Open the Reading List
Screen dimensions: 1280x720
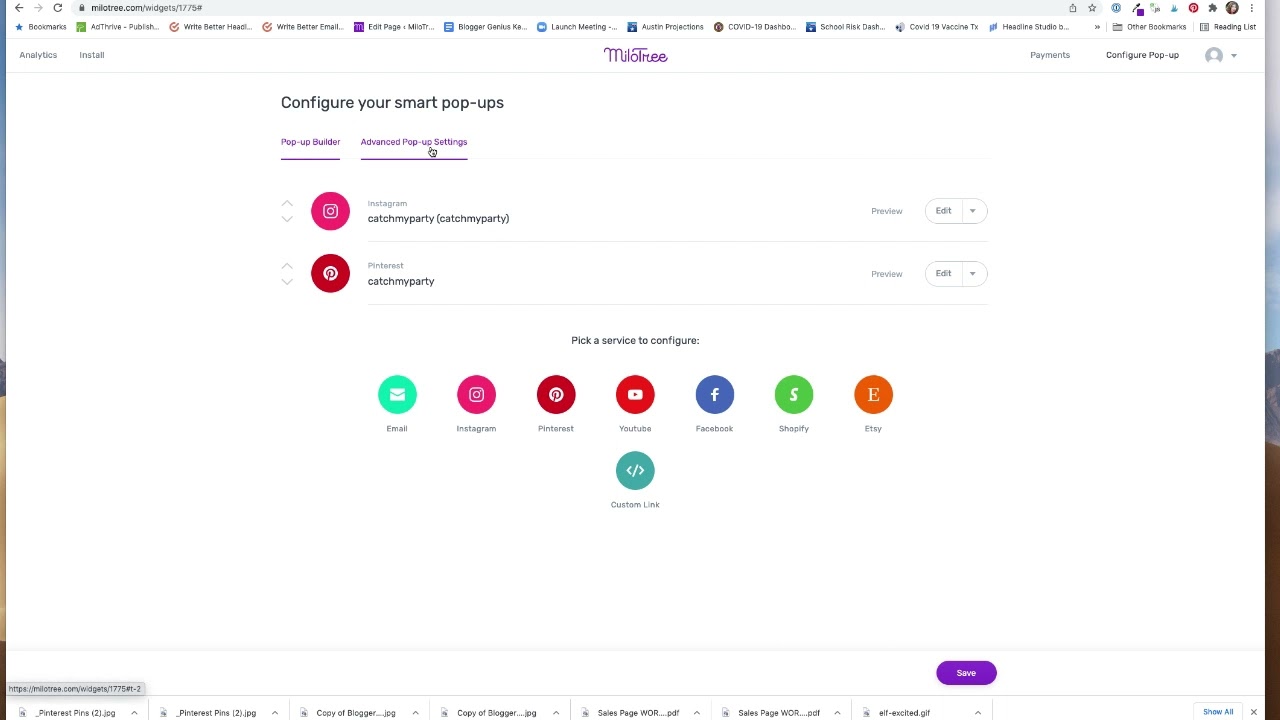click(1228, 27)
